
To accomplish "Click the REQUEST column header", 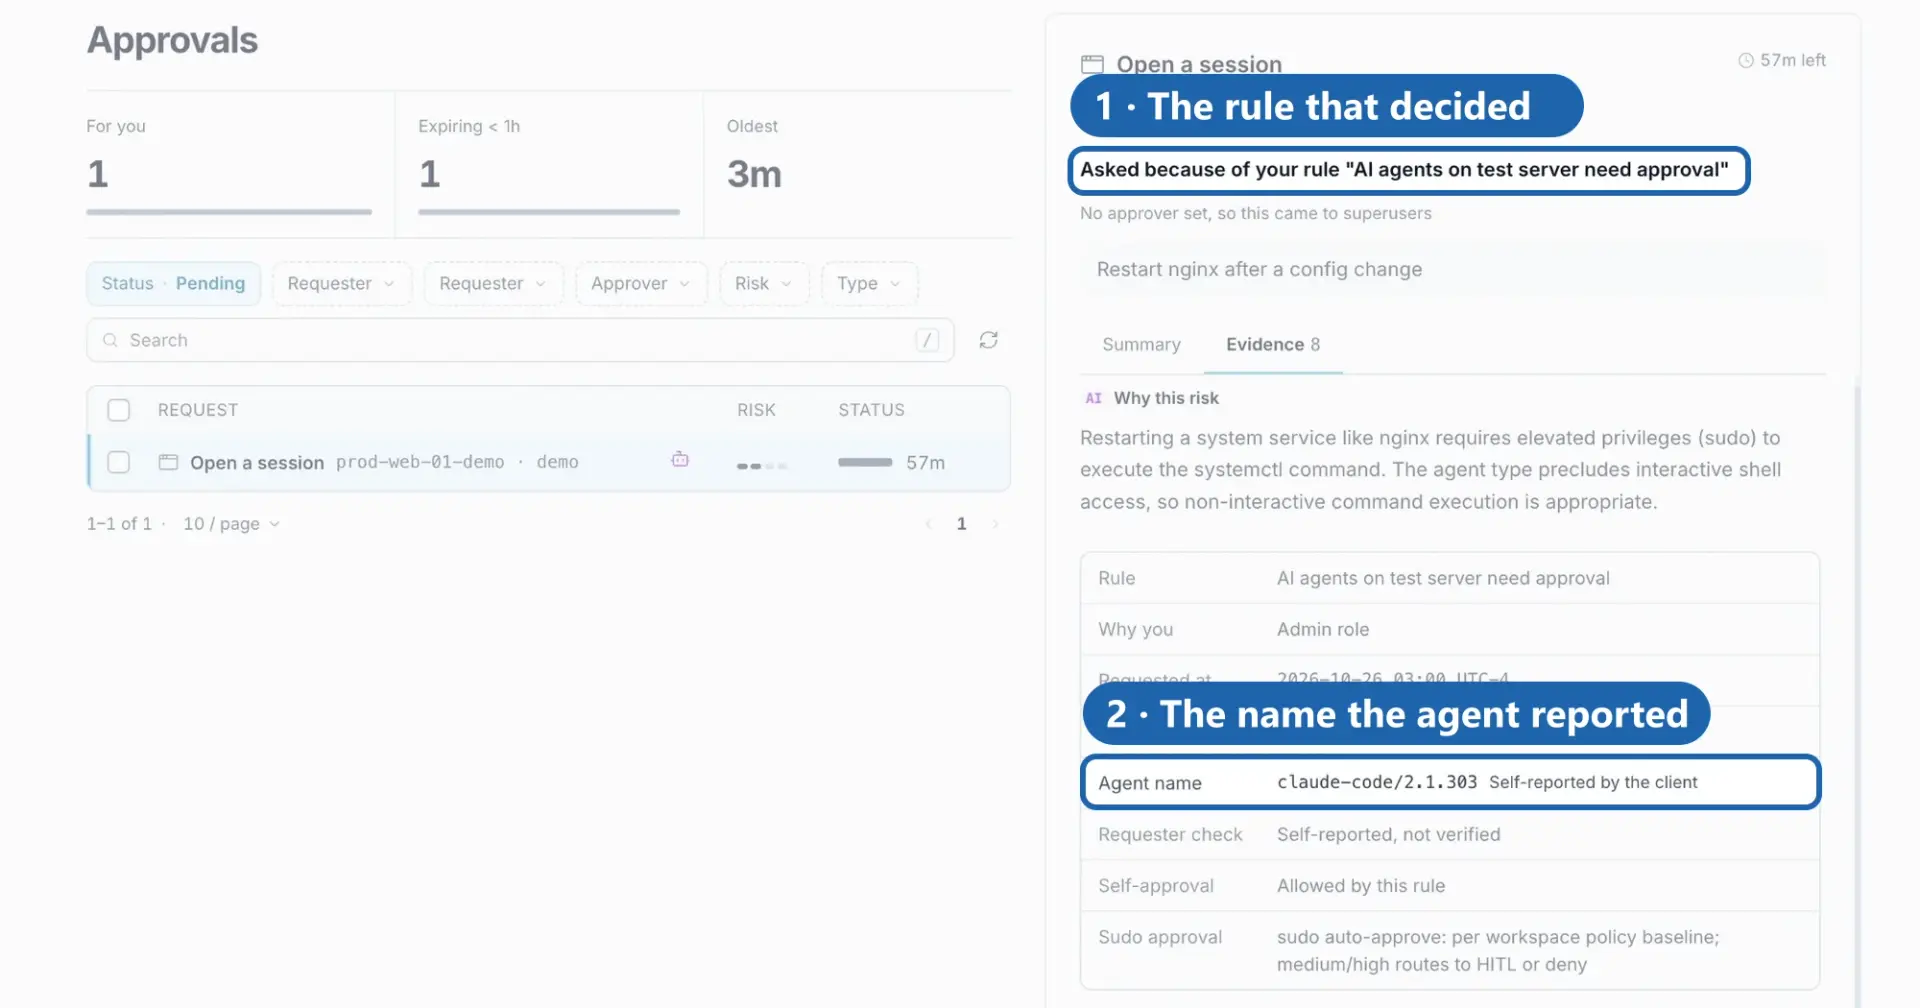I will (198, 410).
